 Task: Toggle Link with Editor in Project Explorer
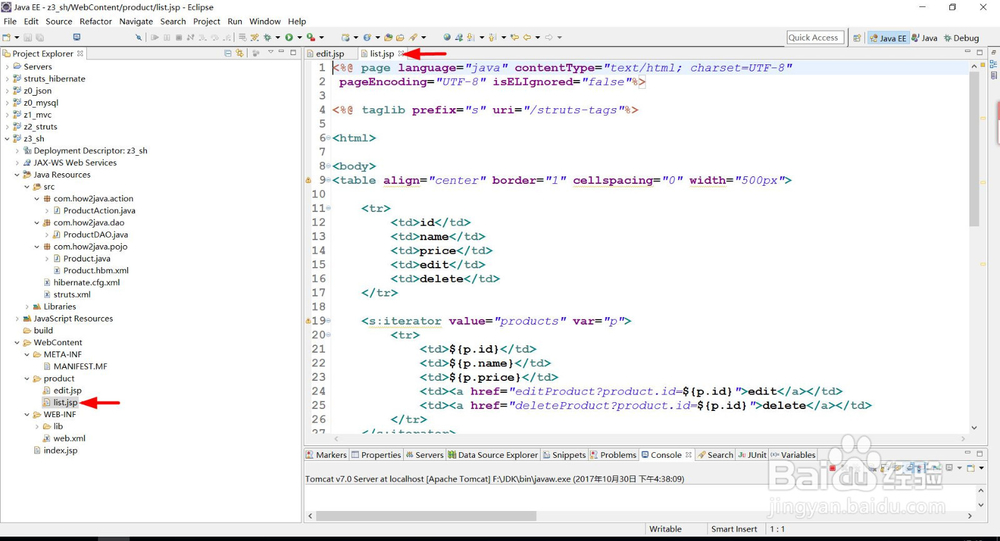tap(239, 54)
